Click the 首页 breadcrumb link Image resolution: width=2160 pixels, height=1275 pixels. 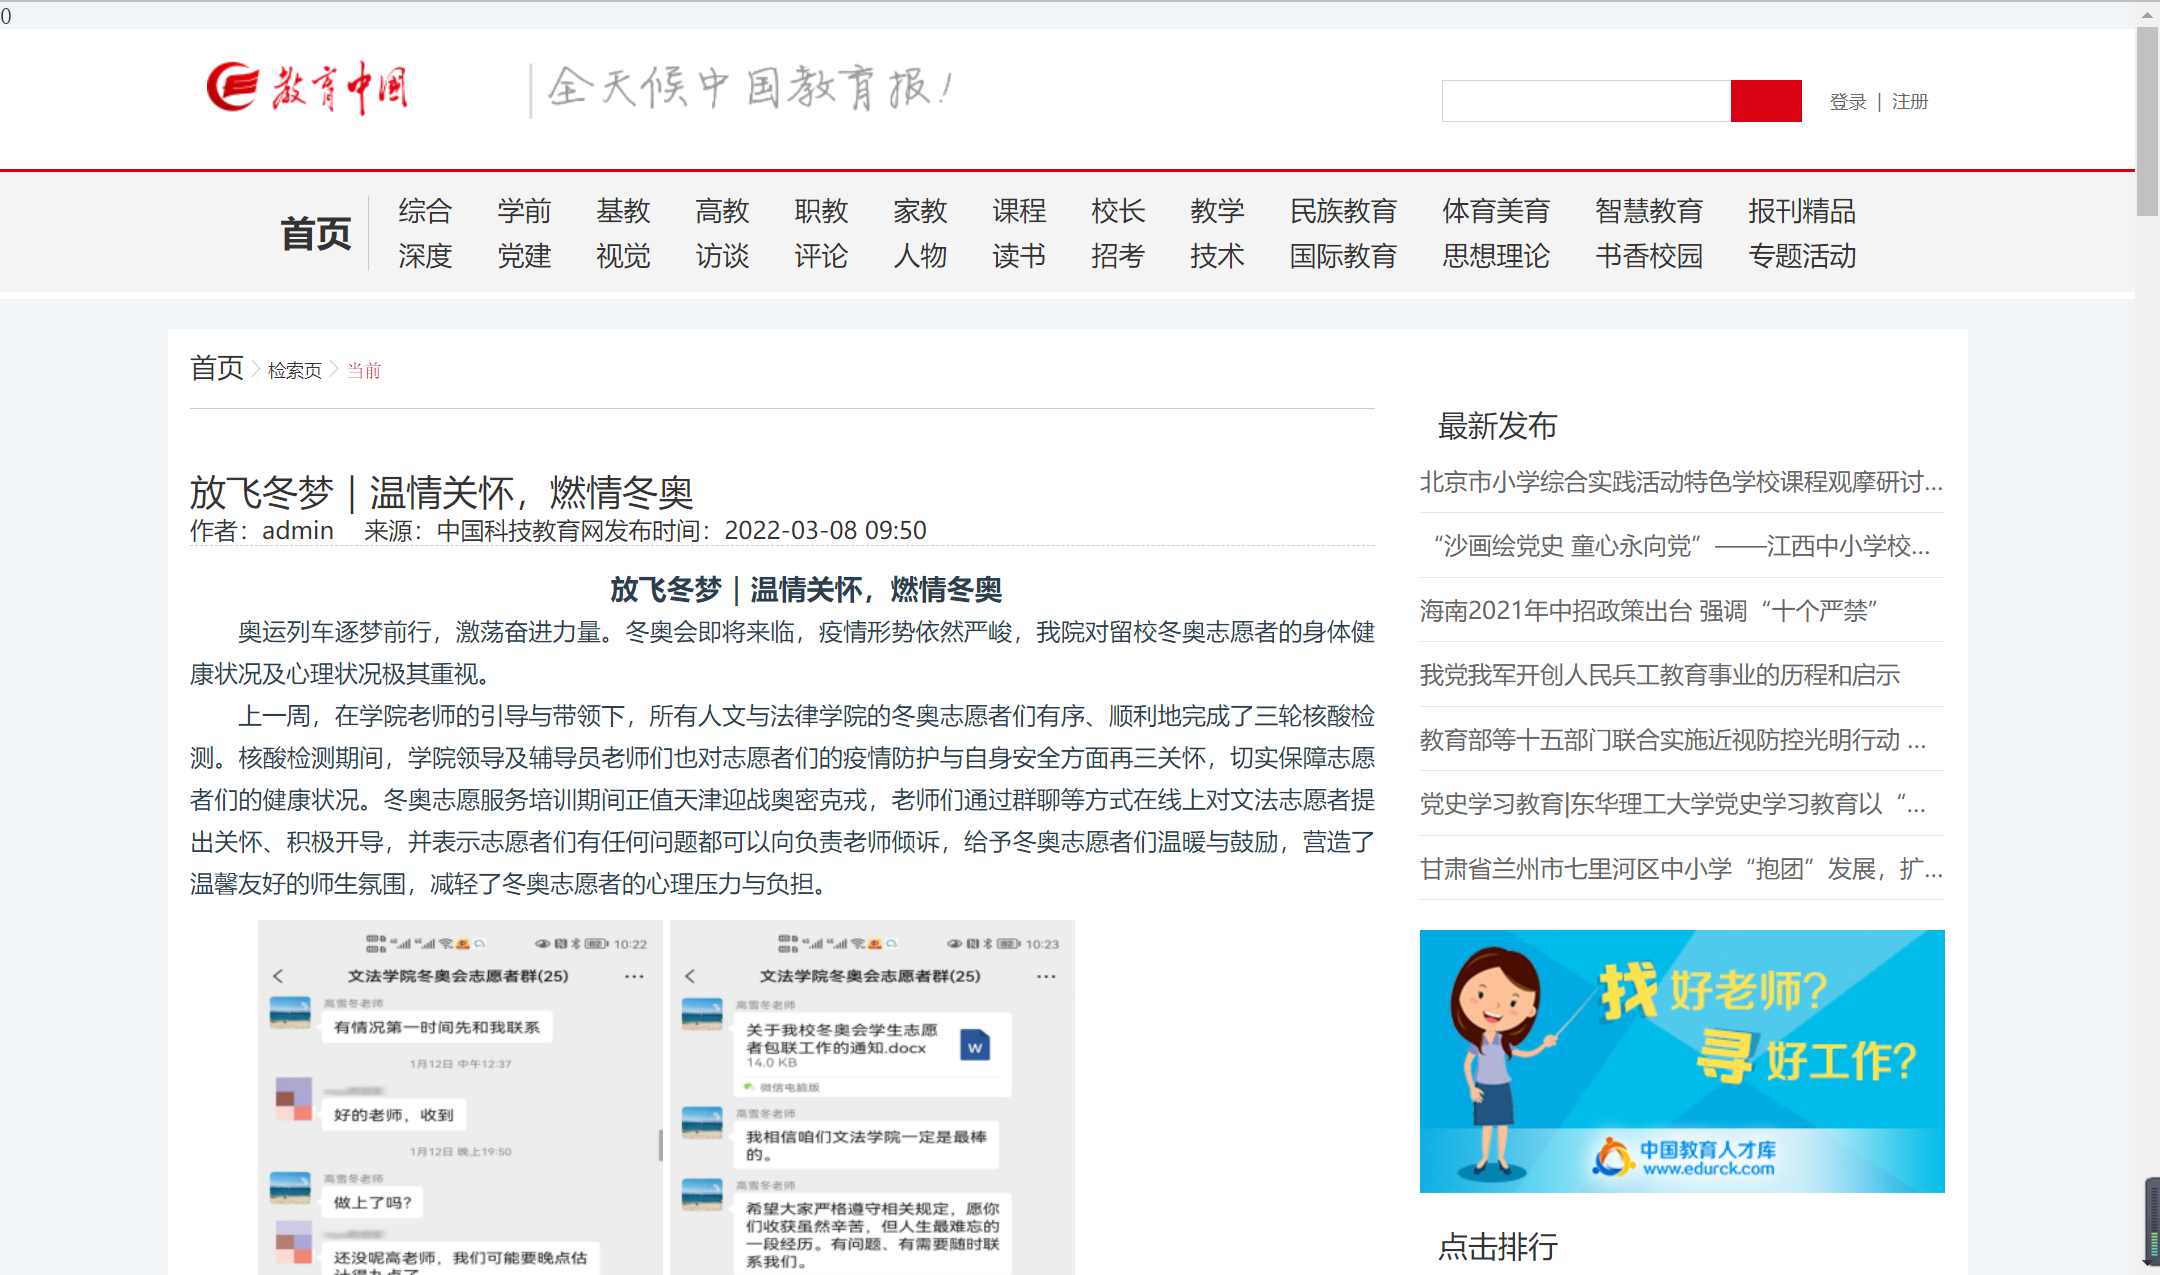[217, 368]
